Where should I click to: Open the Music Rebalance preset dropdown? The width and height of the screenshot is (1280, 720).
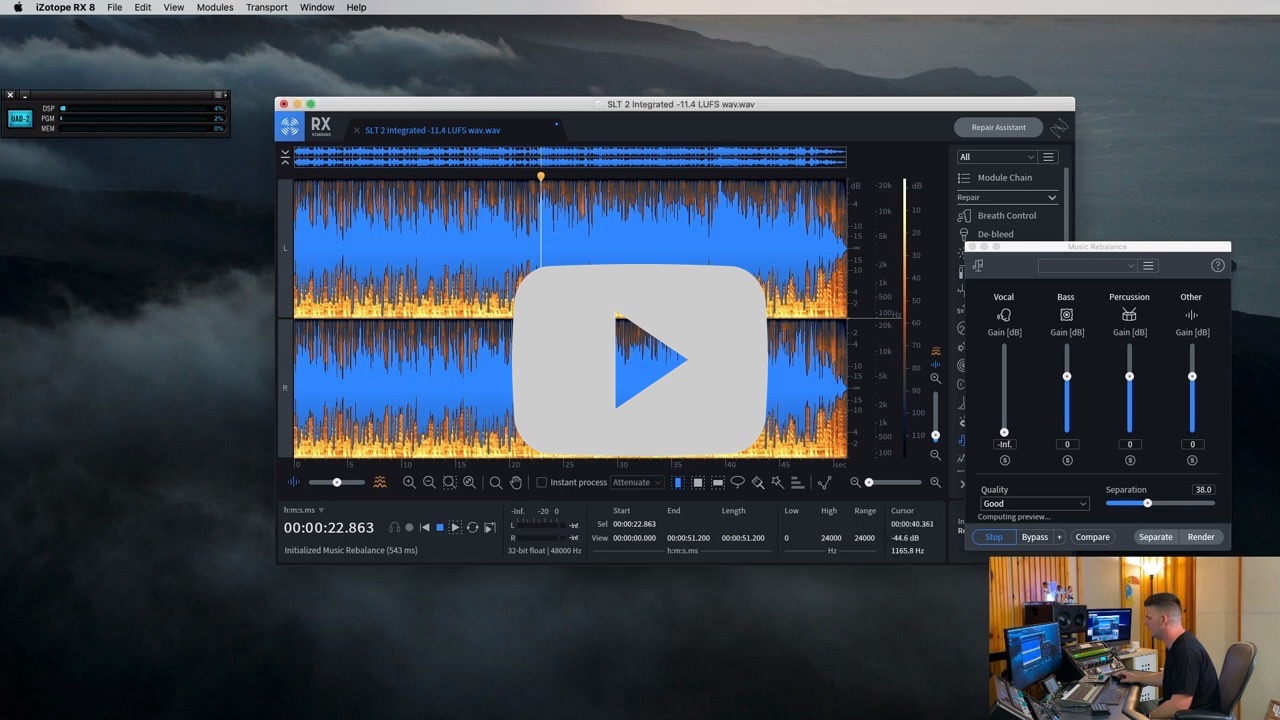pyautogui.click(x=1087, y=265)
